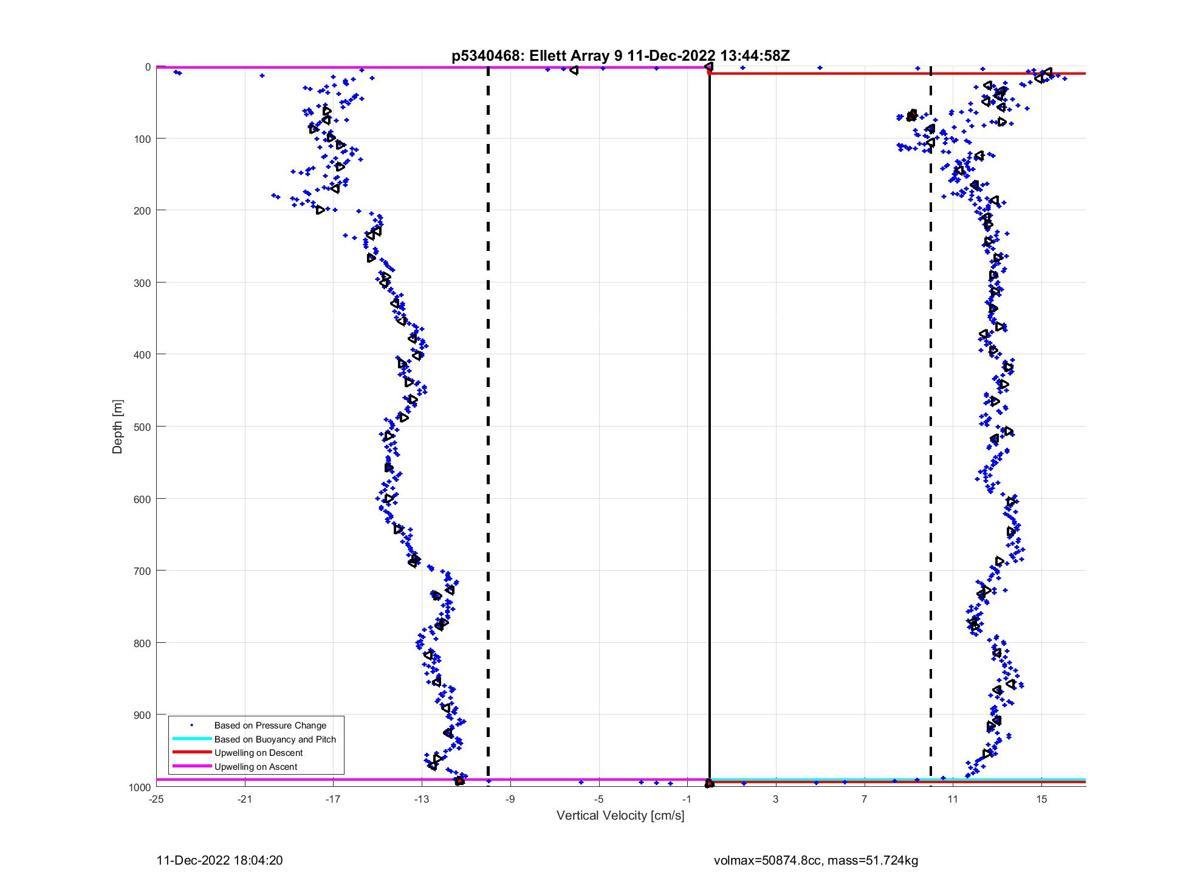Click the 'volmax=50874.8cc, mass=51.724kg' text
This screenshot has width=1200, height=885.
point(816,860)
